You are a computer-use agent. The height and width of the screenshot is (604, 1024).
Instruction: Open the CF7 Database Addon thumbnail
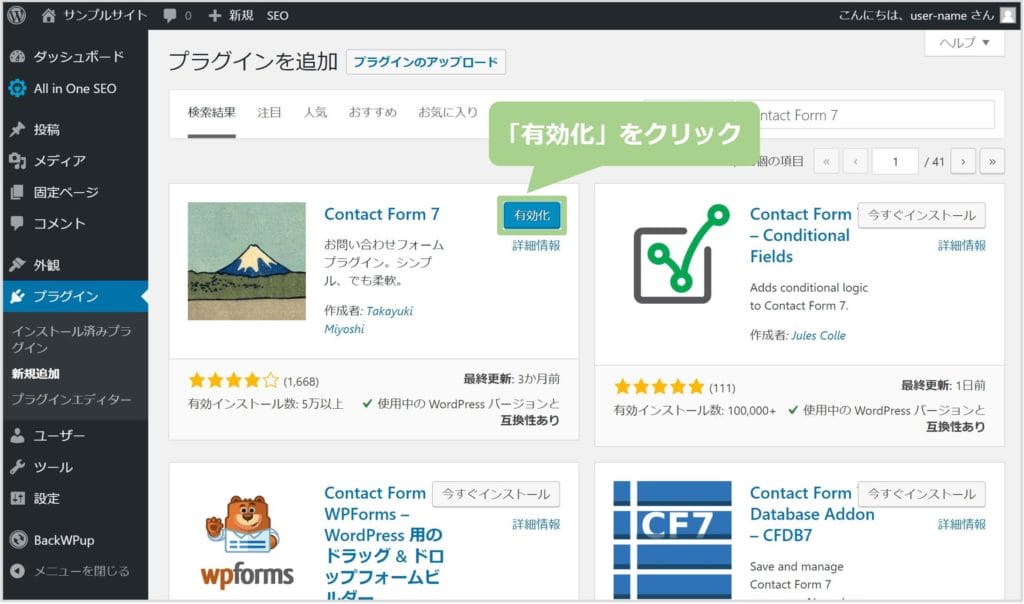coord(673,541)
